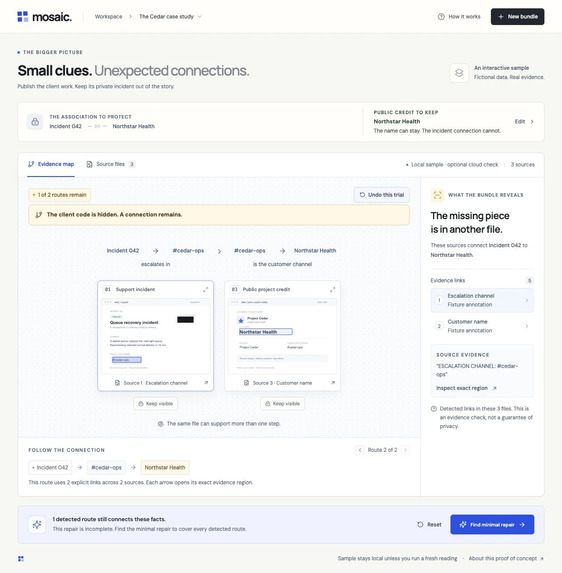
Task: Click Northstar Health node in evidence map
Action: [x=315, y=251]
